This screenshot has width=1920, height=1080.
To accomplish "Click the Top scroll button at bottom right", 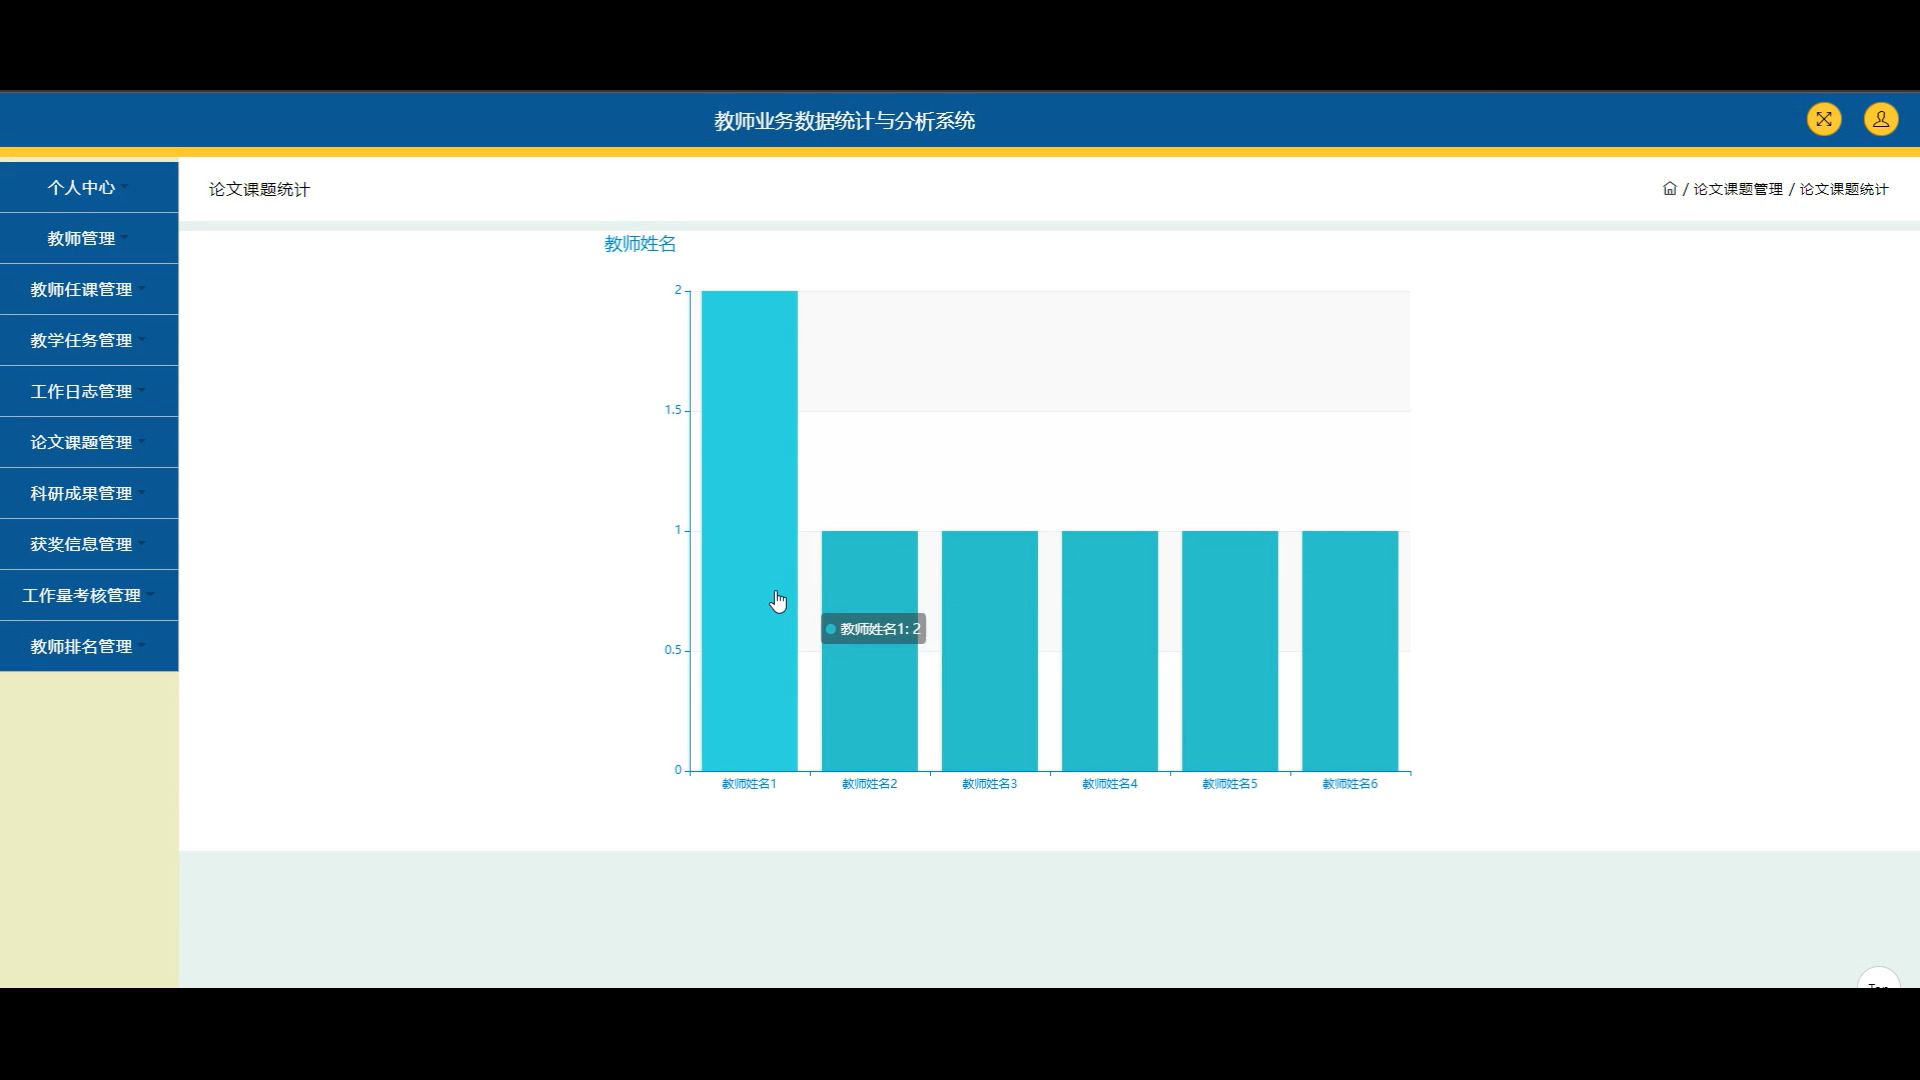I will 1878,980.
